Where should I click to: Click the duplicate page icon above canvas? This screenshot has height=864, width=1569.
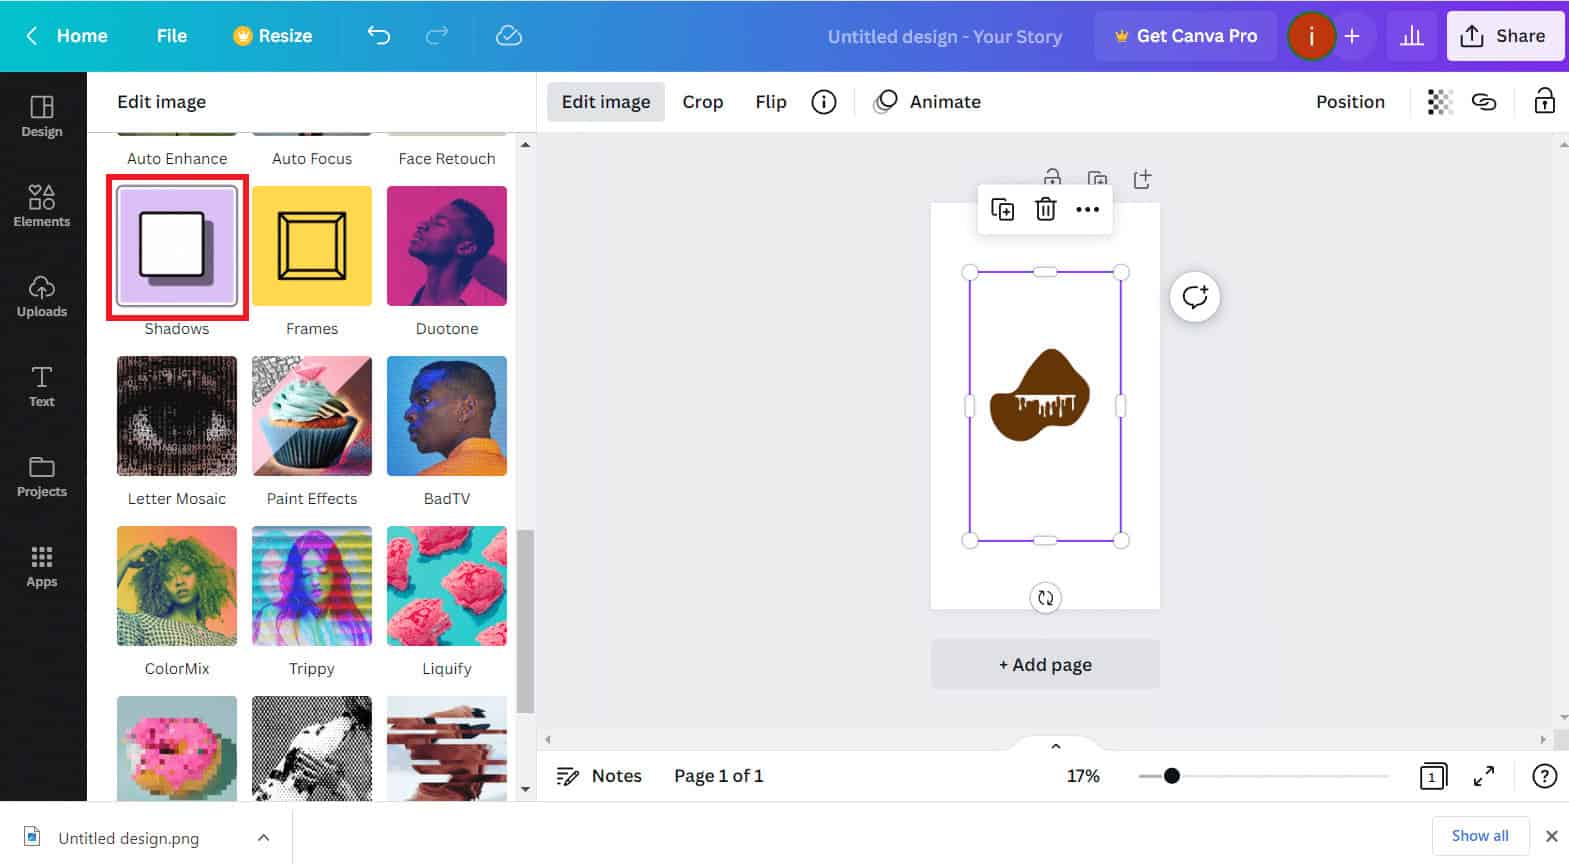pos(1097,179)
